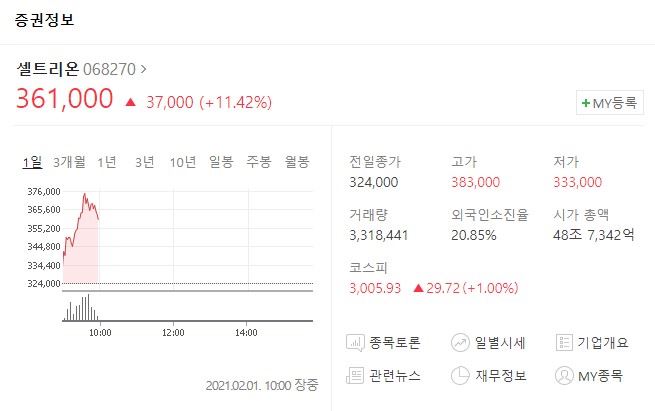The width and height of the screenshot is (655, 411).
Task: Show the 일봉 daily candle chart
Action: [221, 162]
